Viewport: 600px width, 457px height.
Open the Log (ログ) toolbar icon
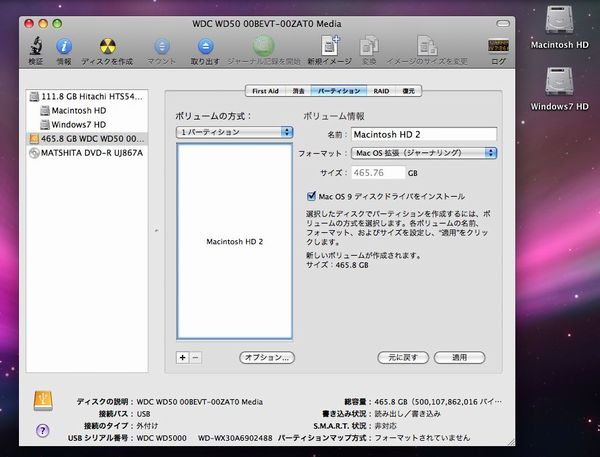(x=498, y=46)
